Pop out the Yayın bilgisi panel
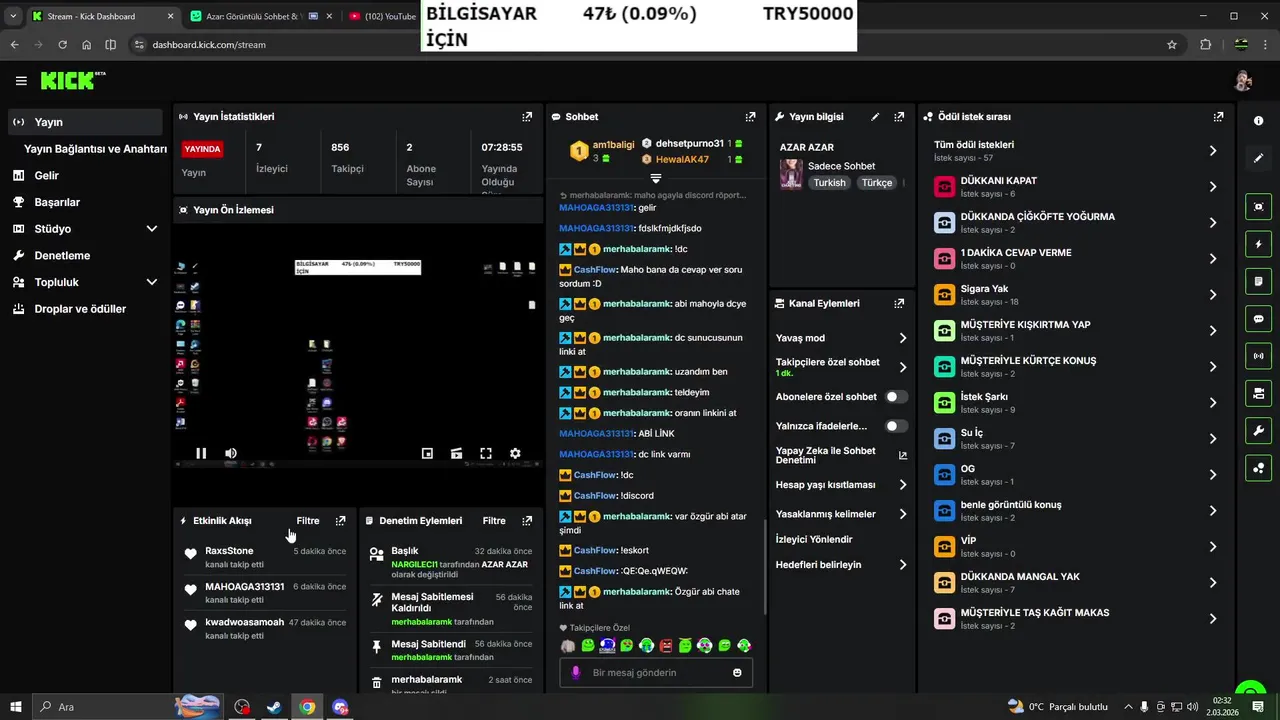Image resolution: width=1280 pixels, height=720 pixels. point(899,117)
